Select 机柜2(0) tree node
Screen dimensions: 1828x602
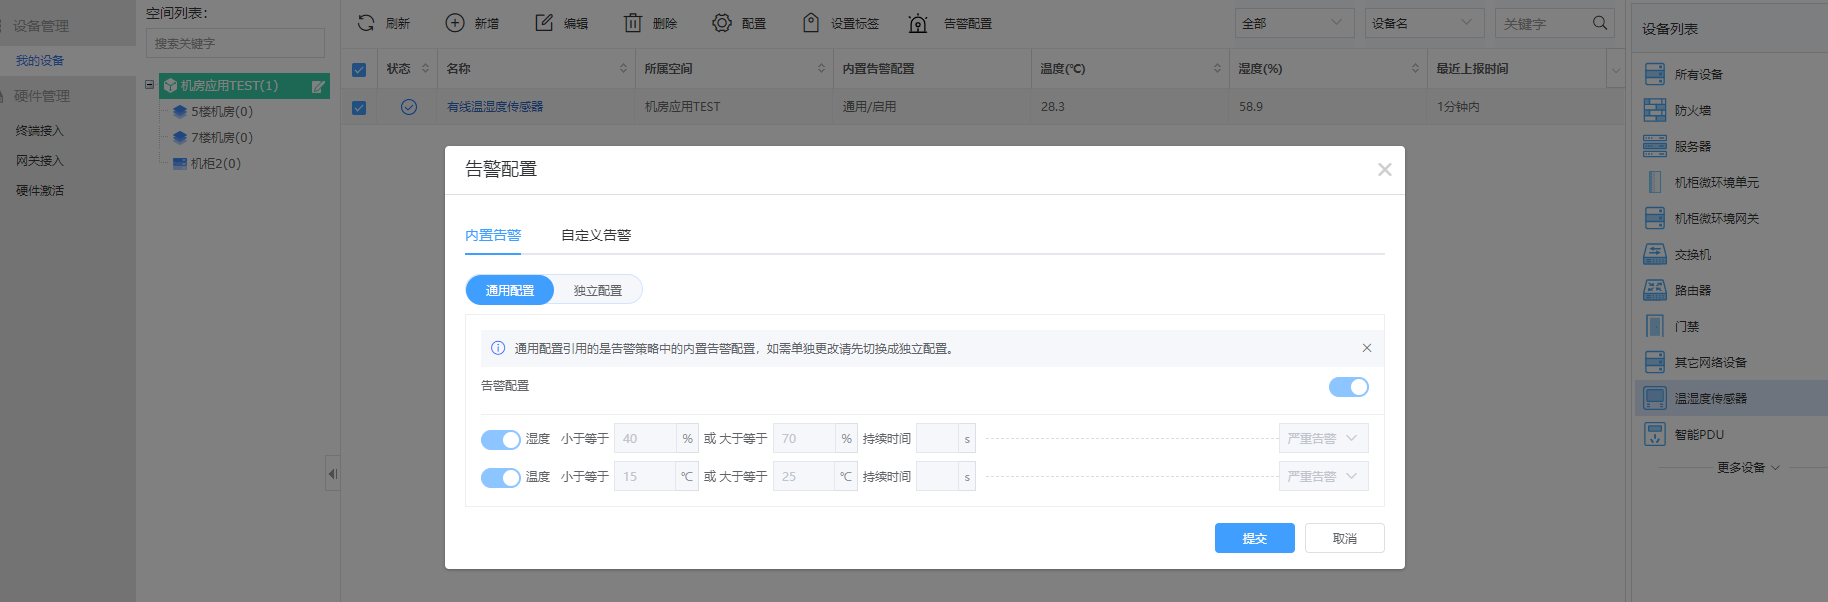pyautogui.click(x=215, y=163)
